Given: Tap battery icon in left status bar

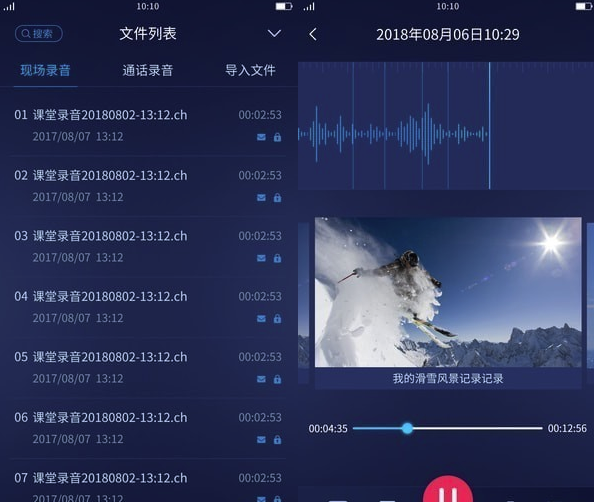Looking at the screenshot, I should click(284, 6).
